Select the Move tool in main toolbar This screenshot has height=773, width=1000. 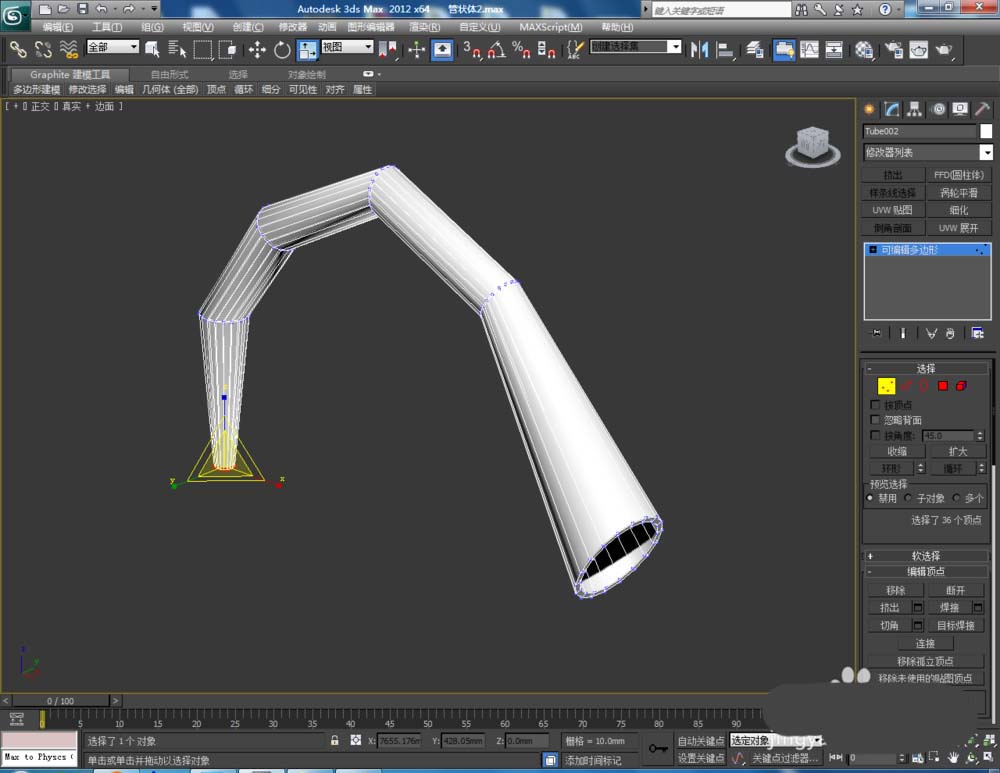click(x=257, y=49)
